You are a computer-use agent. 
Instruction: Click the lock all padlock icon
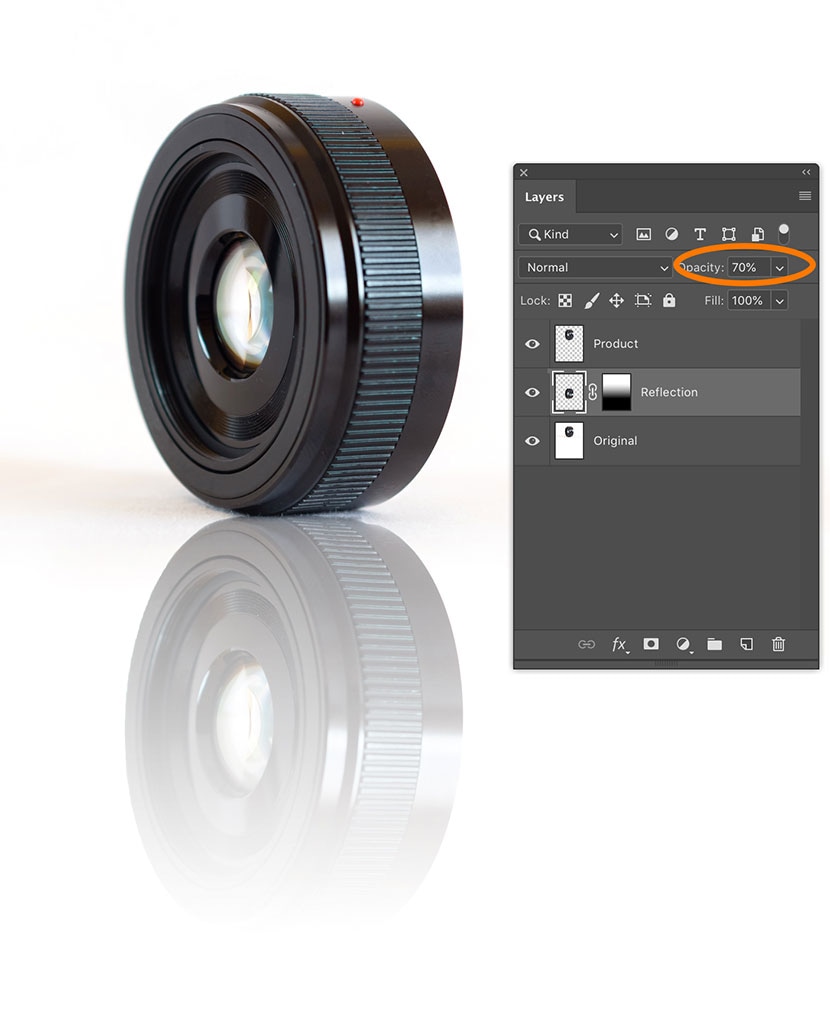point(669,300)
